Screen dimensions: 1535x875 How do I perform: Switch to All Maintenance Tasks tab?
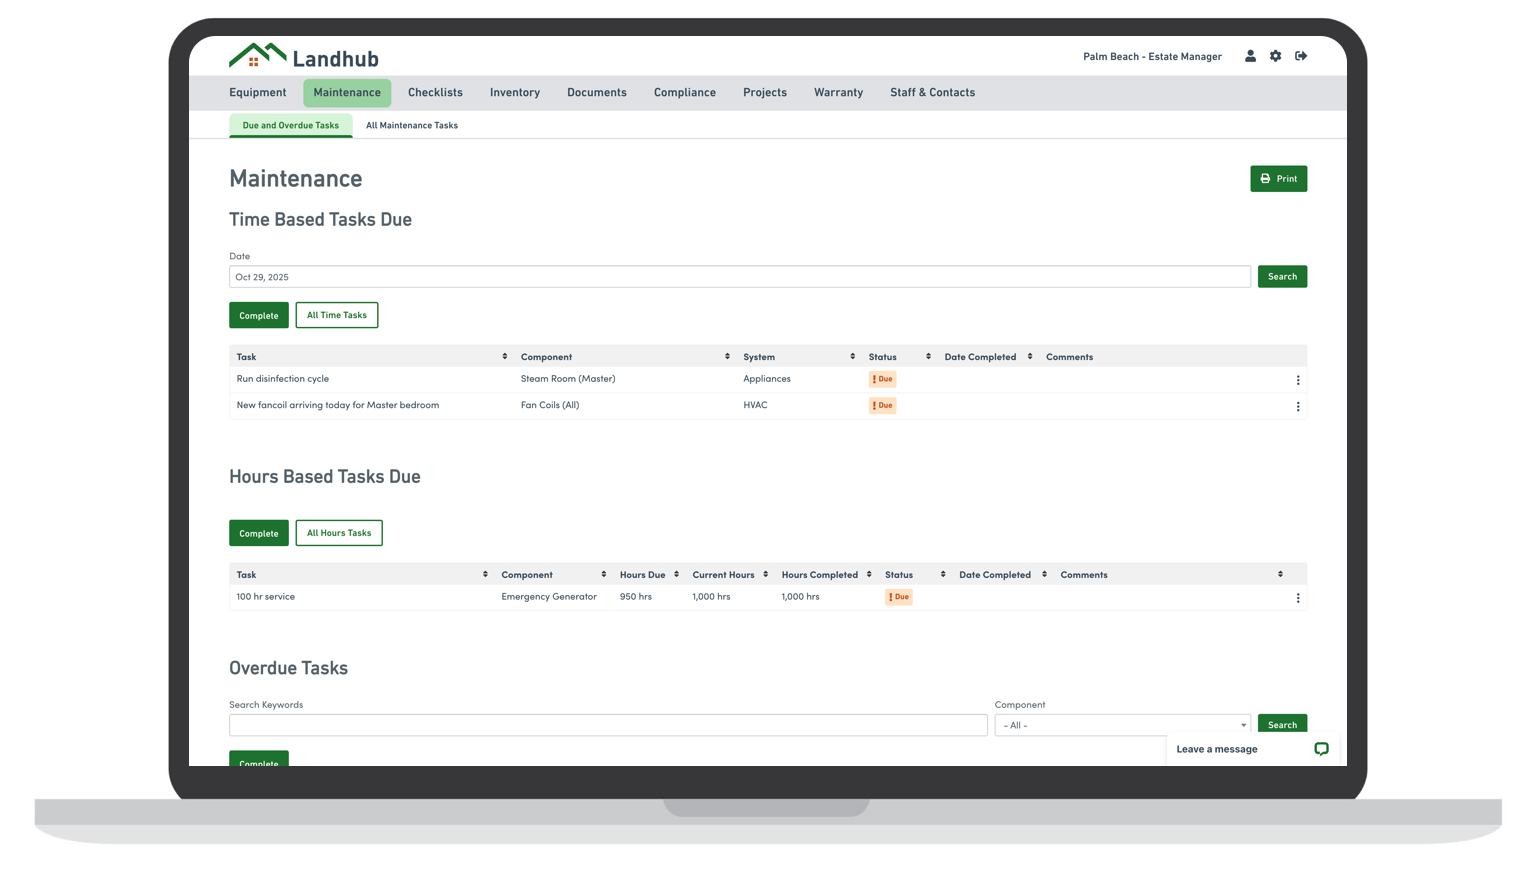pos(412,126)
